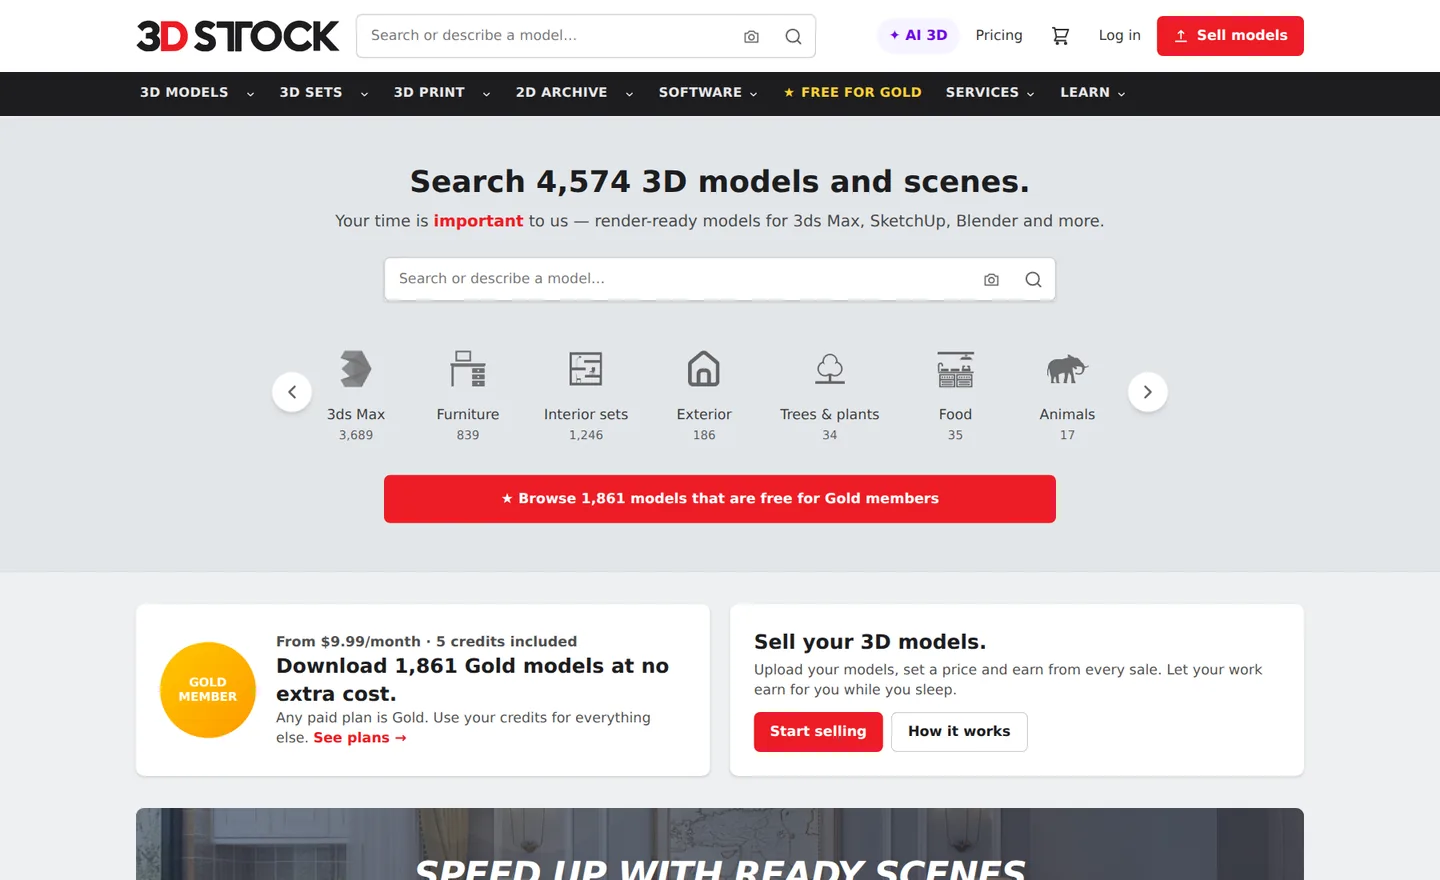Image resolution: width=1440 pixels, height=880 pixels.
Task: Open the shopping cart
Action: [1061, 36]
